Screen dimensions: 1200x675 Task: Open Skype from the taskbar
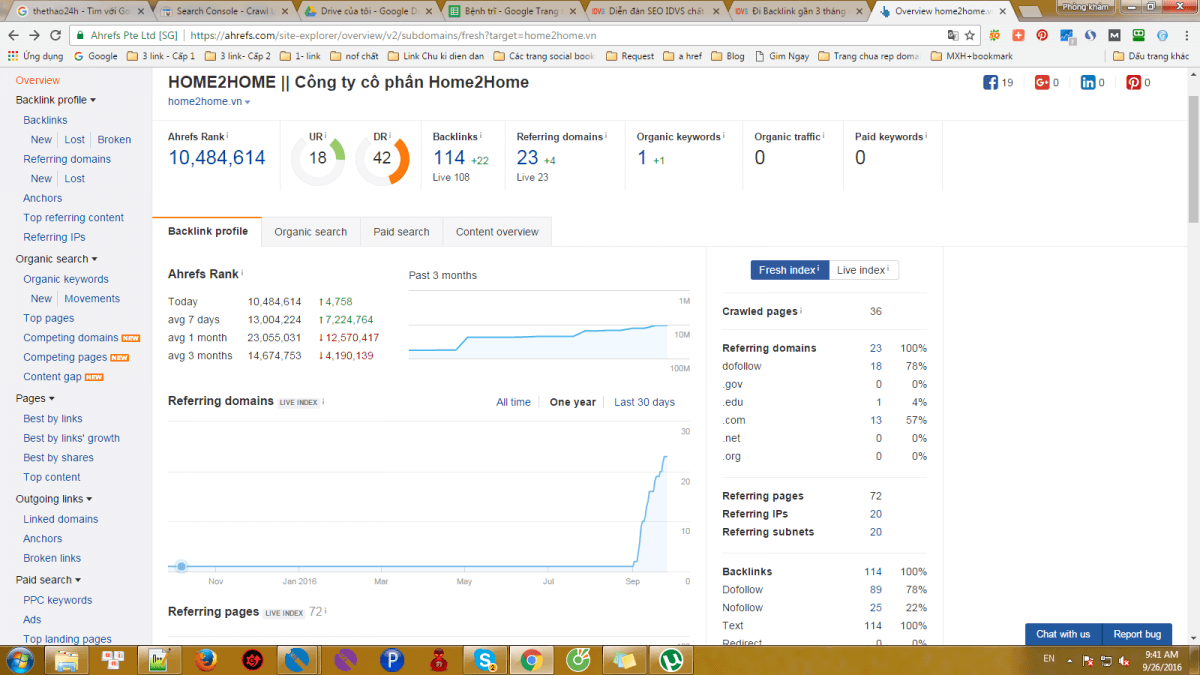486,660
